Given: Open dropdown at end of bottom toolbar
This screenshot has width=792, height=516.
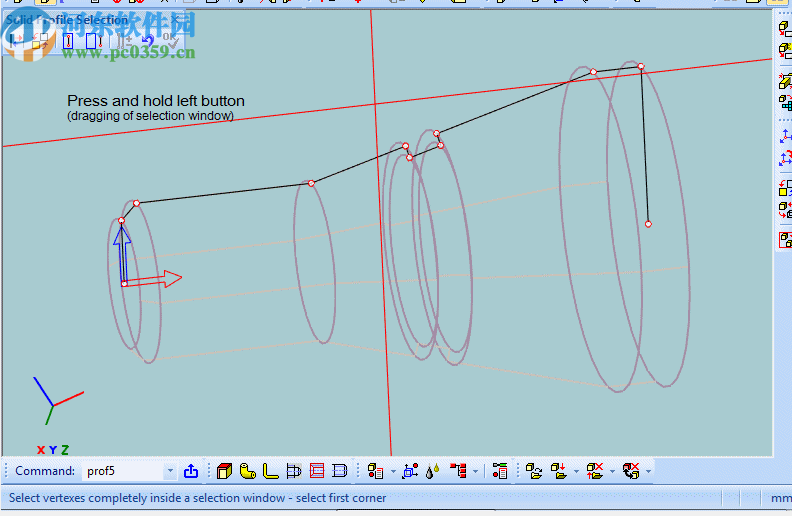Looking at the screenshot, I should [x=649, y=472].
